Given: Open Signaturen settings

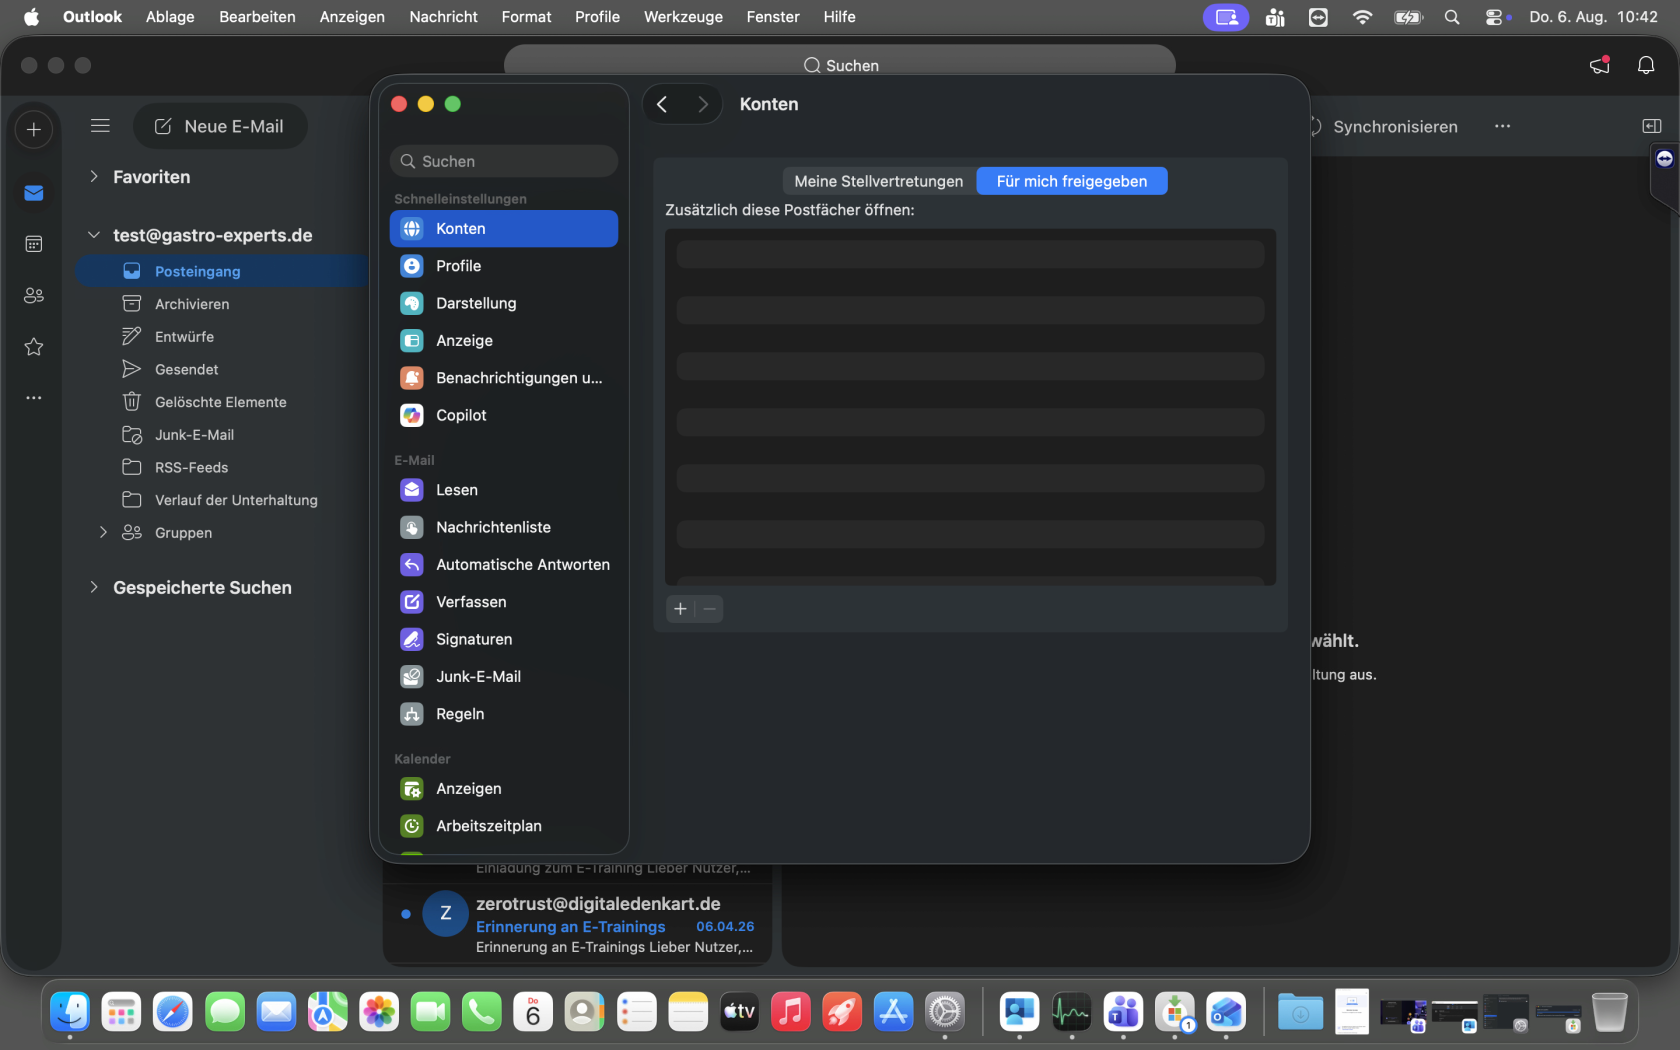Looking at the screenshot, I should point(504,639).
